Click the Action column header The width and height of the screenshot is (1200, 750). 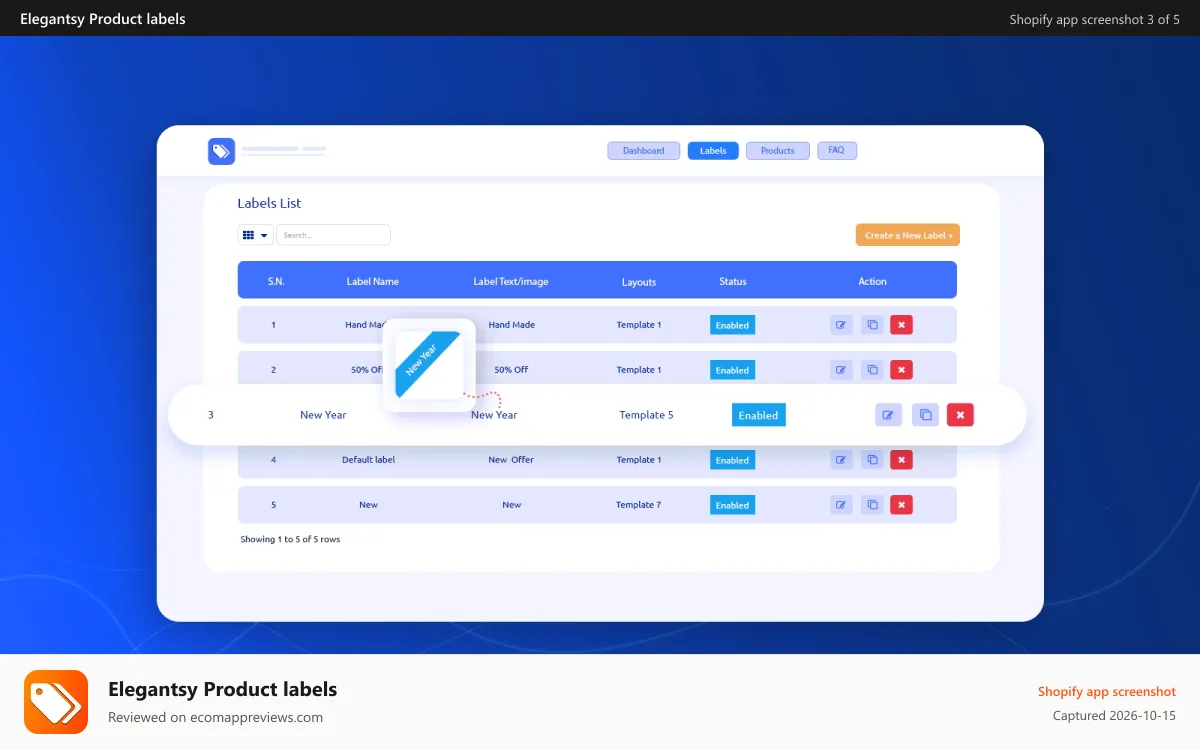[x=872, y=281]
